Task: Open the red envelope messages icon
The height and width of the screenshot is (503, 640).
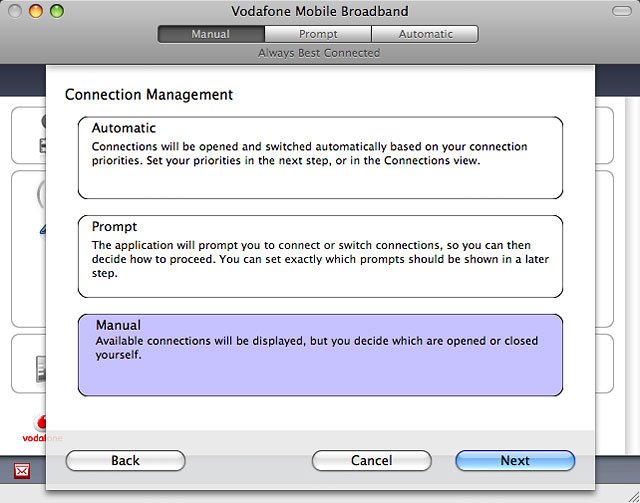Action: pos(22,470)
